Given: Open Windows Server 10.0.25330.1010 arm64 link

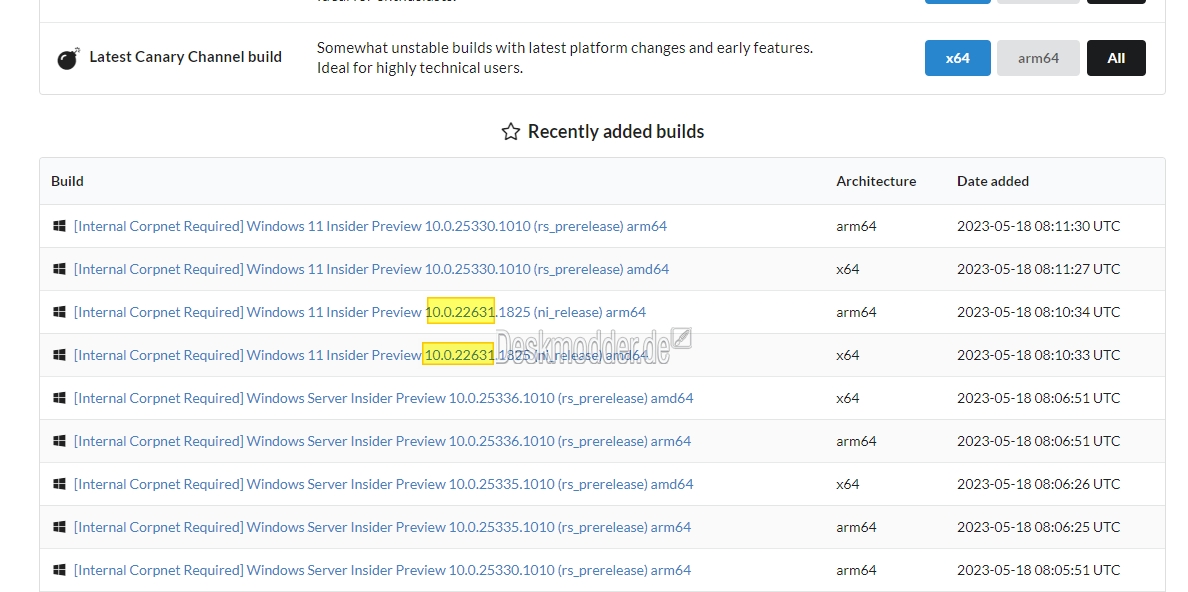Looking at the screenshot, I should 382,570.
